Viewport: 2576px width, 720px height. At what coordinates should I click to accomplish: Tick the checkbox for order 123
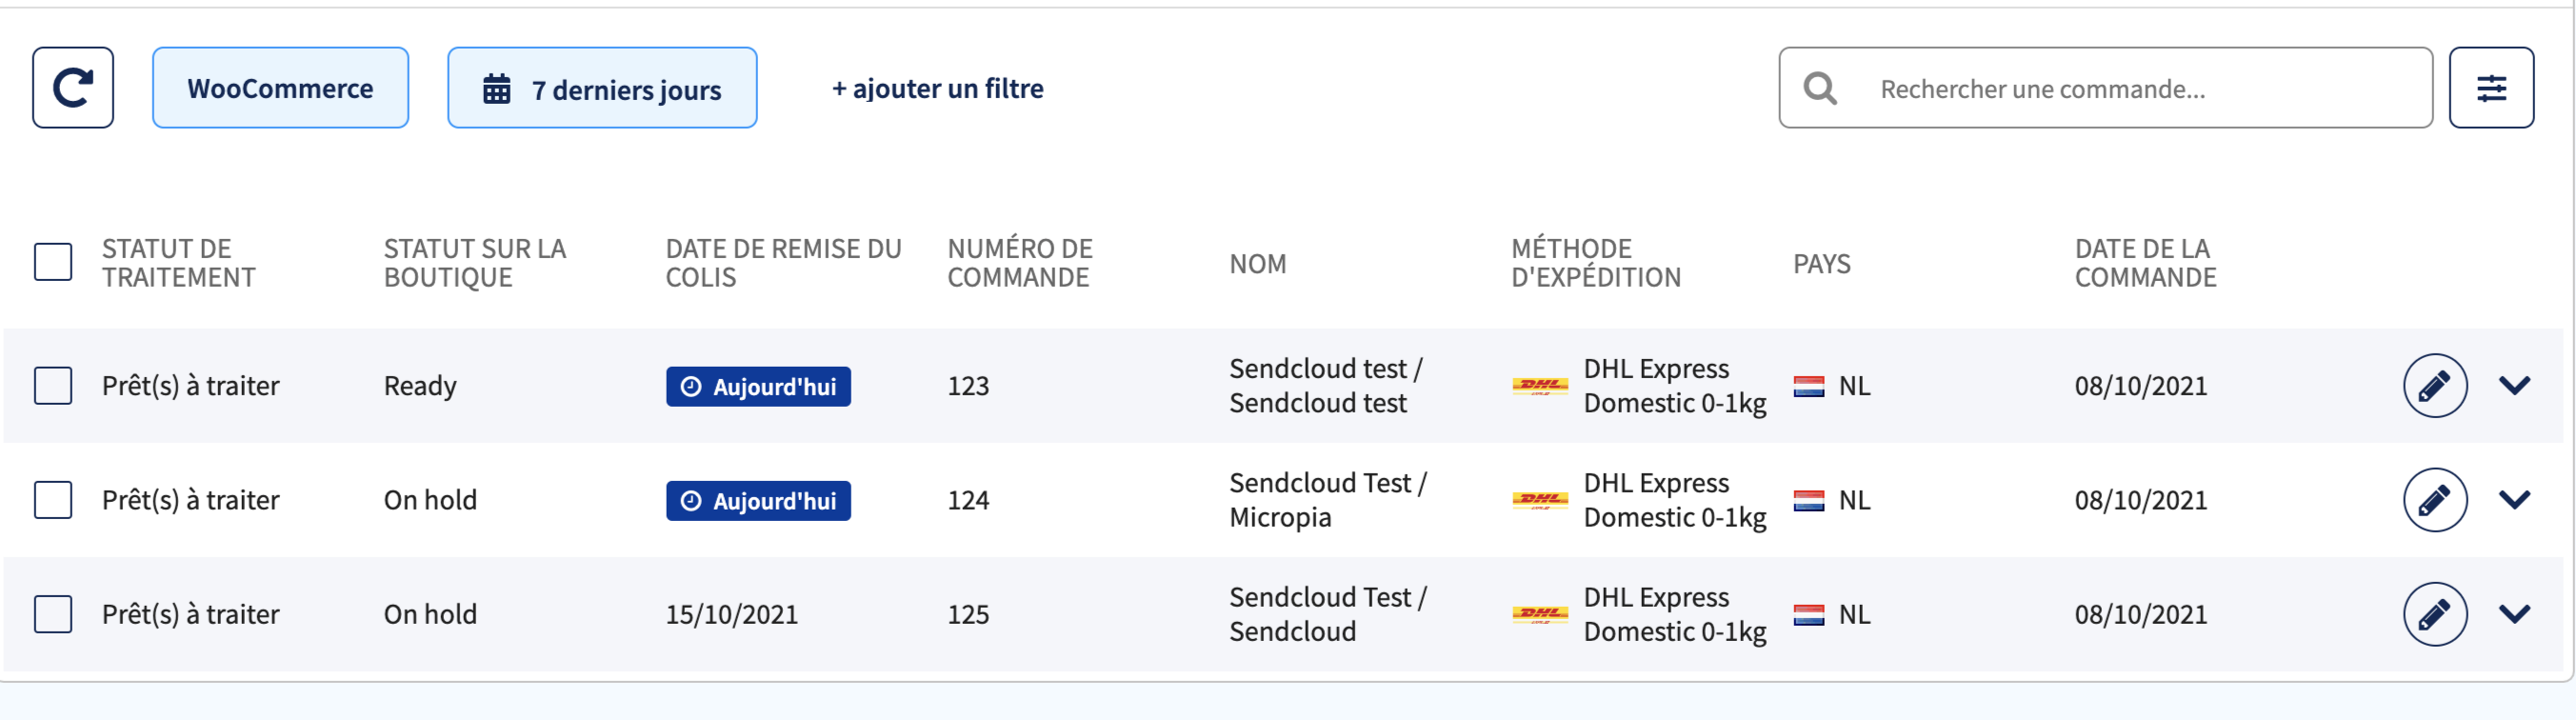[53, 386]
